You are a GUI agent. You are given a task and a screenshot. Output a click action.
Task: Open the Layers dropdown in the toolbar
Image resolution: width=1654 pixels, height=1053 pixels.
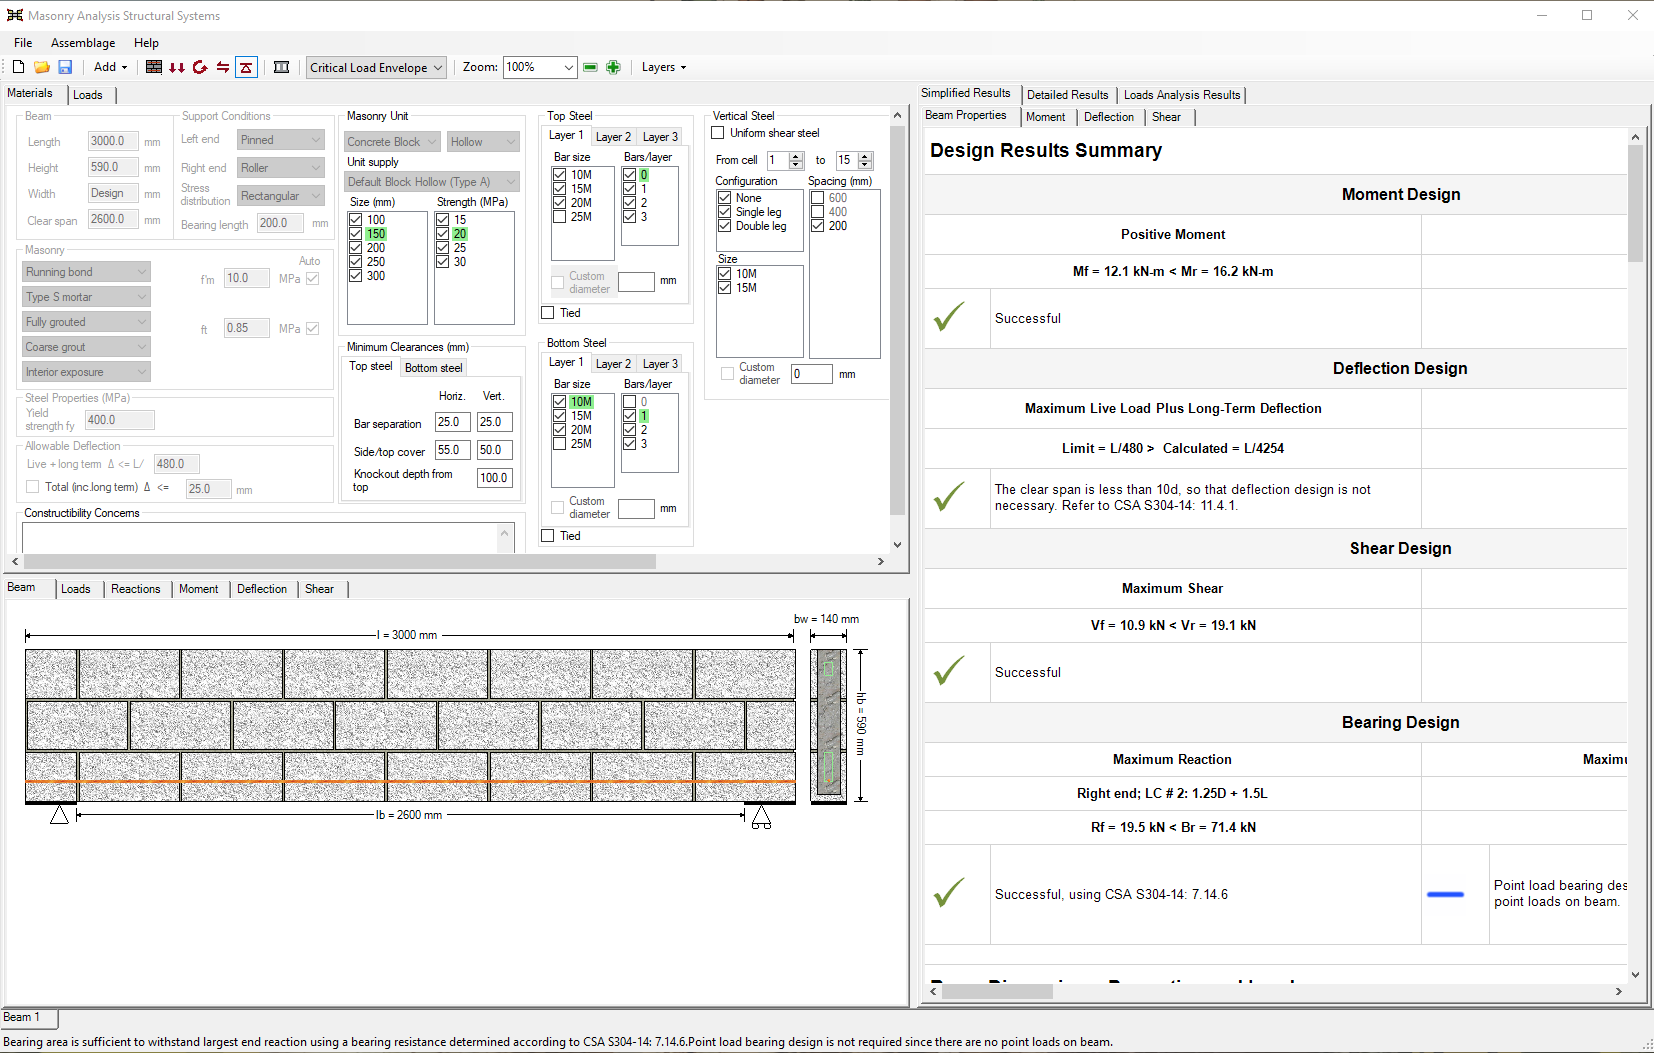(664, 67)
